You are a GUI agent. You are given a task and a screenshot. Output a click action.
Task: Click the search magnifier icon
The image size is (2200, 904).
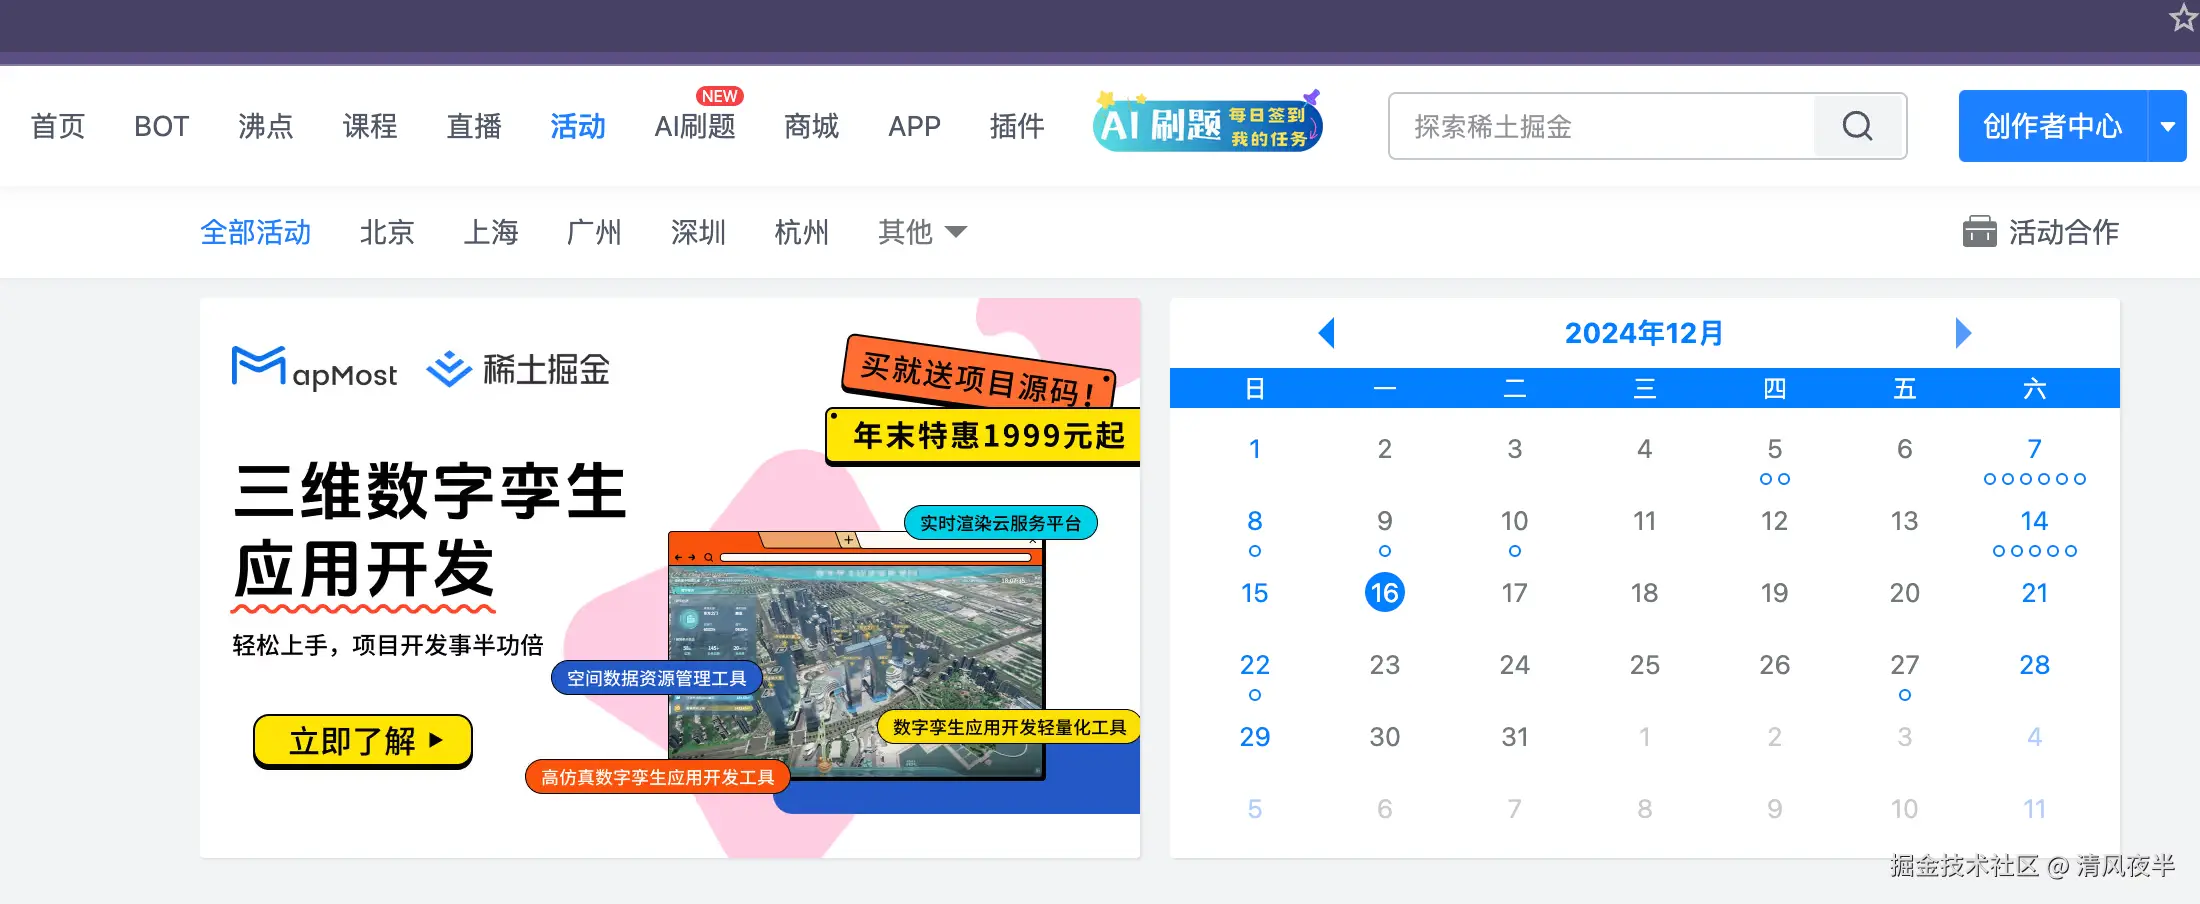pyautogui.click(x=1857, y=126)
